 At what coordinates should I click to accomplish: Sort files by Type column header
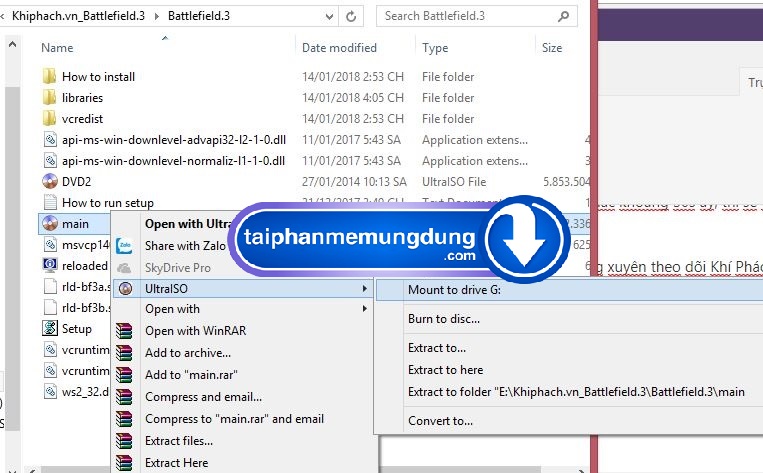pos(435,48)
